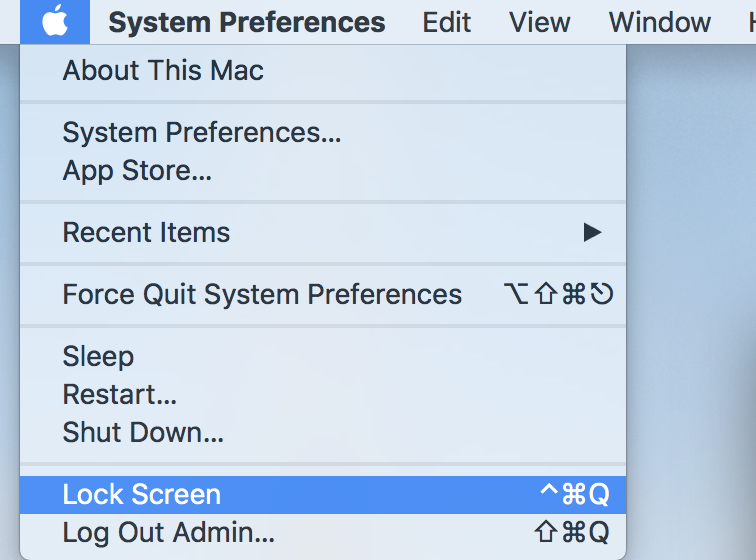This screenshot has width=756, height=560.
Task: Click the Lock Screen shortcut key symbols
Action: [x=575, y=494]
